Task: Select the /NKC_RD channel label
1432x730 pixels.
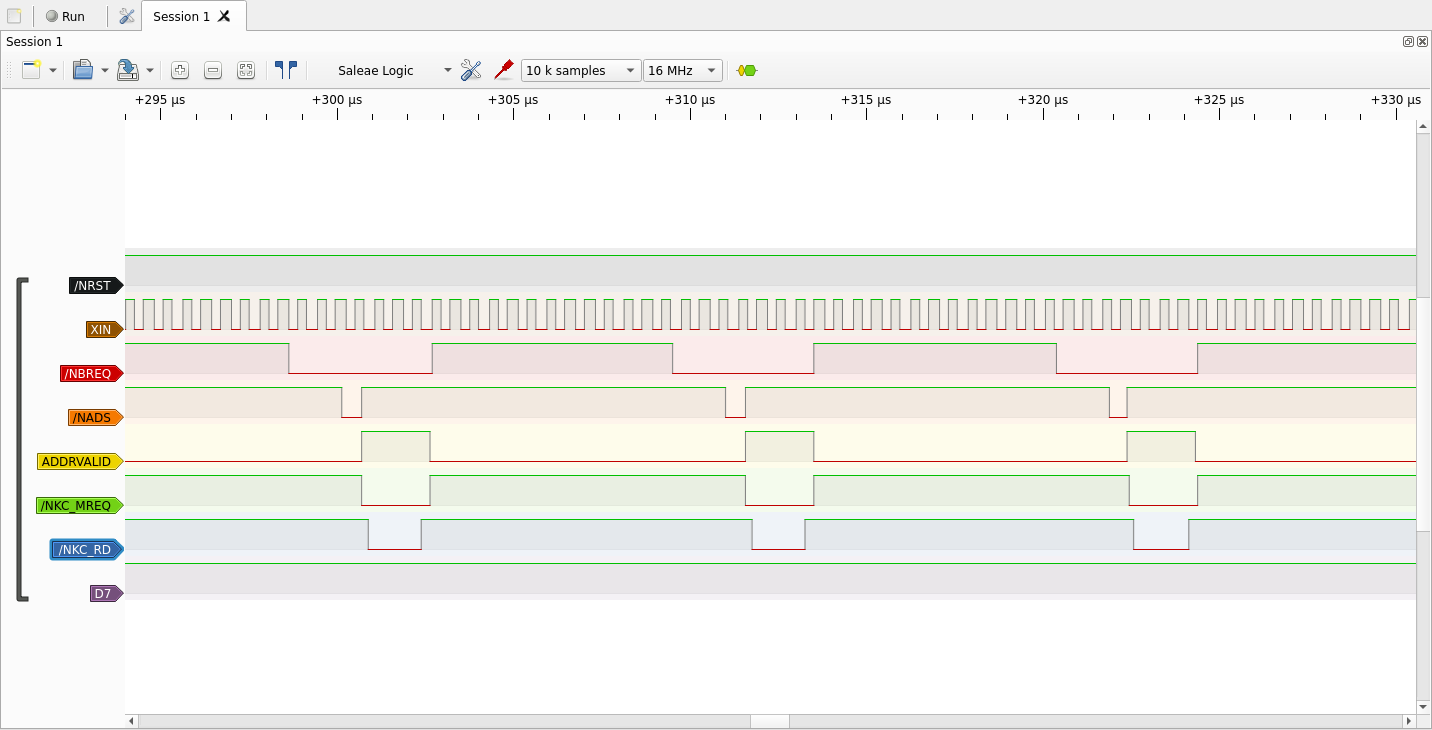Action: 86,549
